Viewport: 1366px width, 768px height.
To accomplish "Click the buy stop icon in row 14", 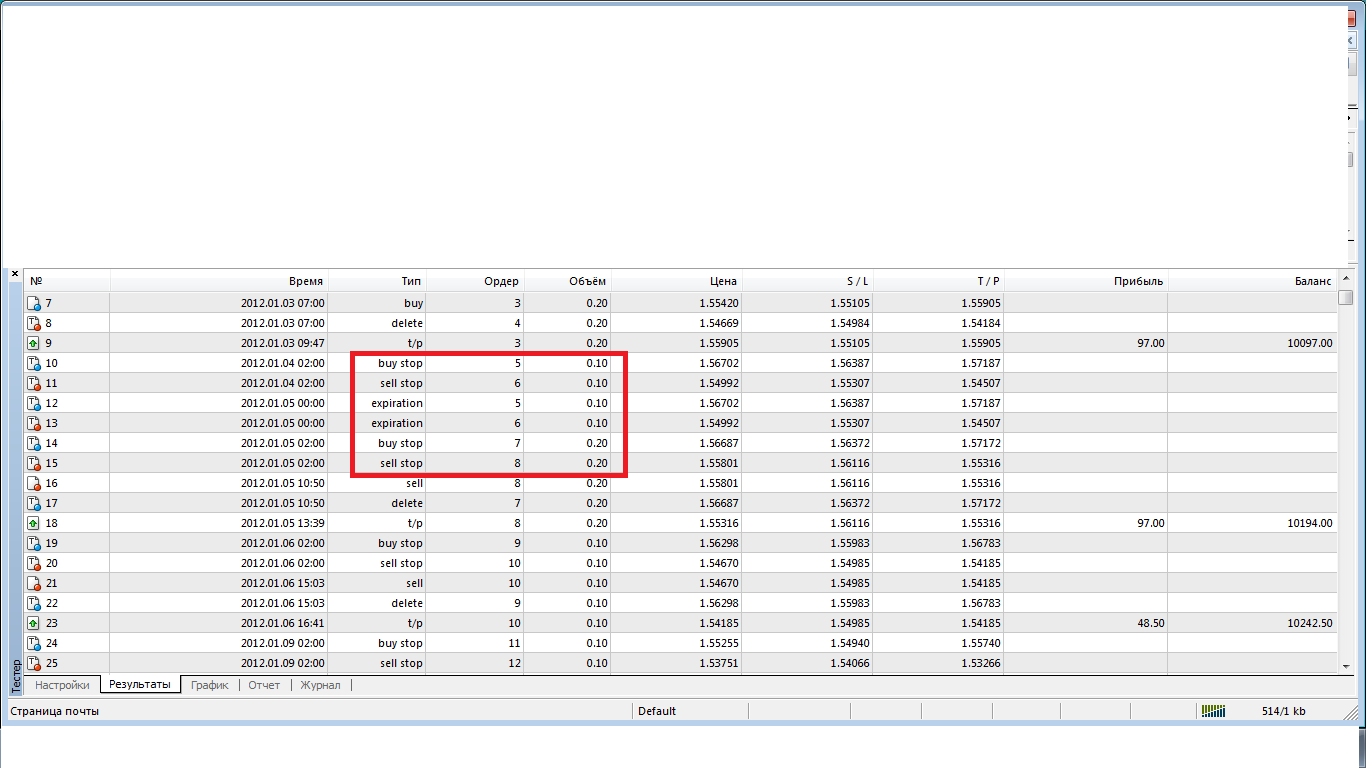I will coord(34,443).
